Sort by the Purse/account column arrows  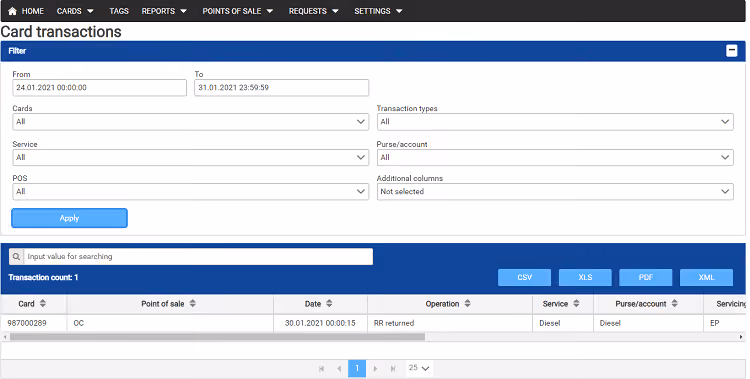click(x=674, y=303)
